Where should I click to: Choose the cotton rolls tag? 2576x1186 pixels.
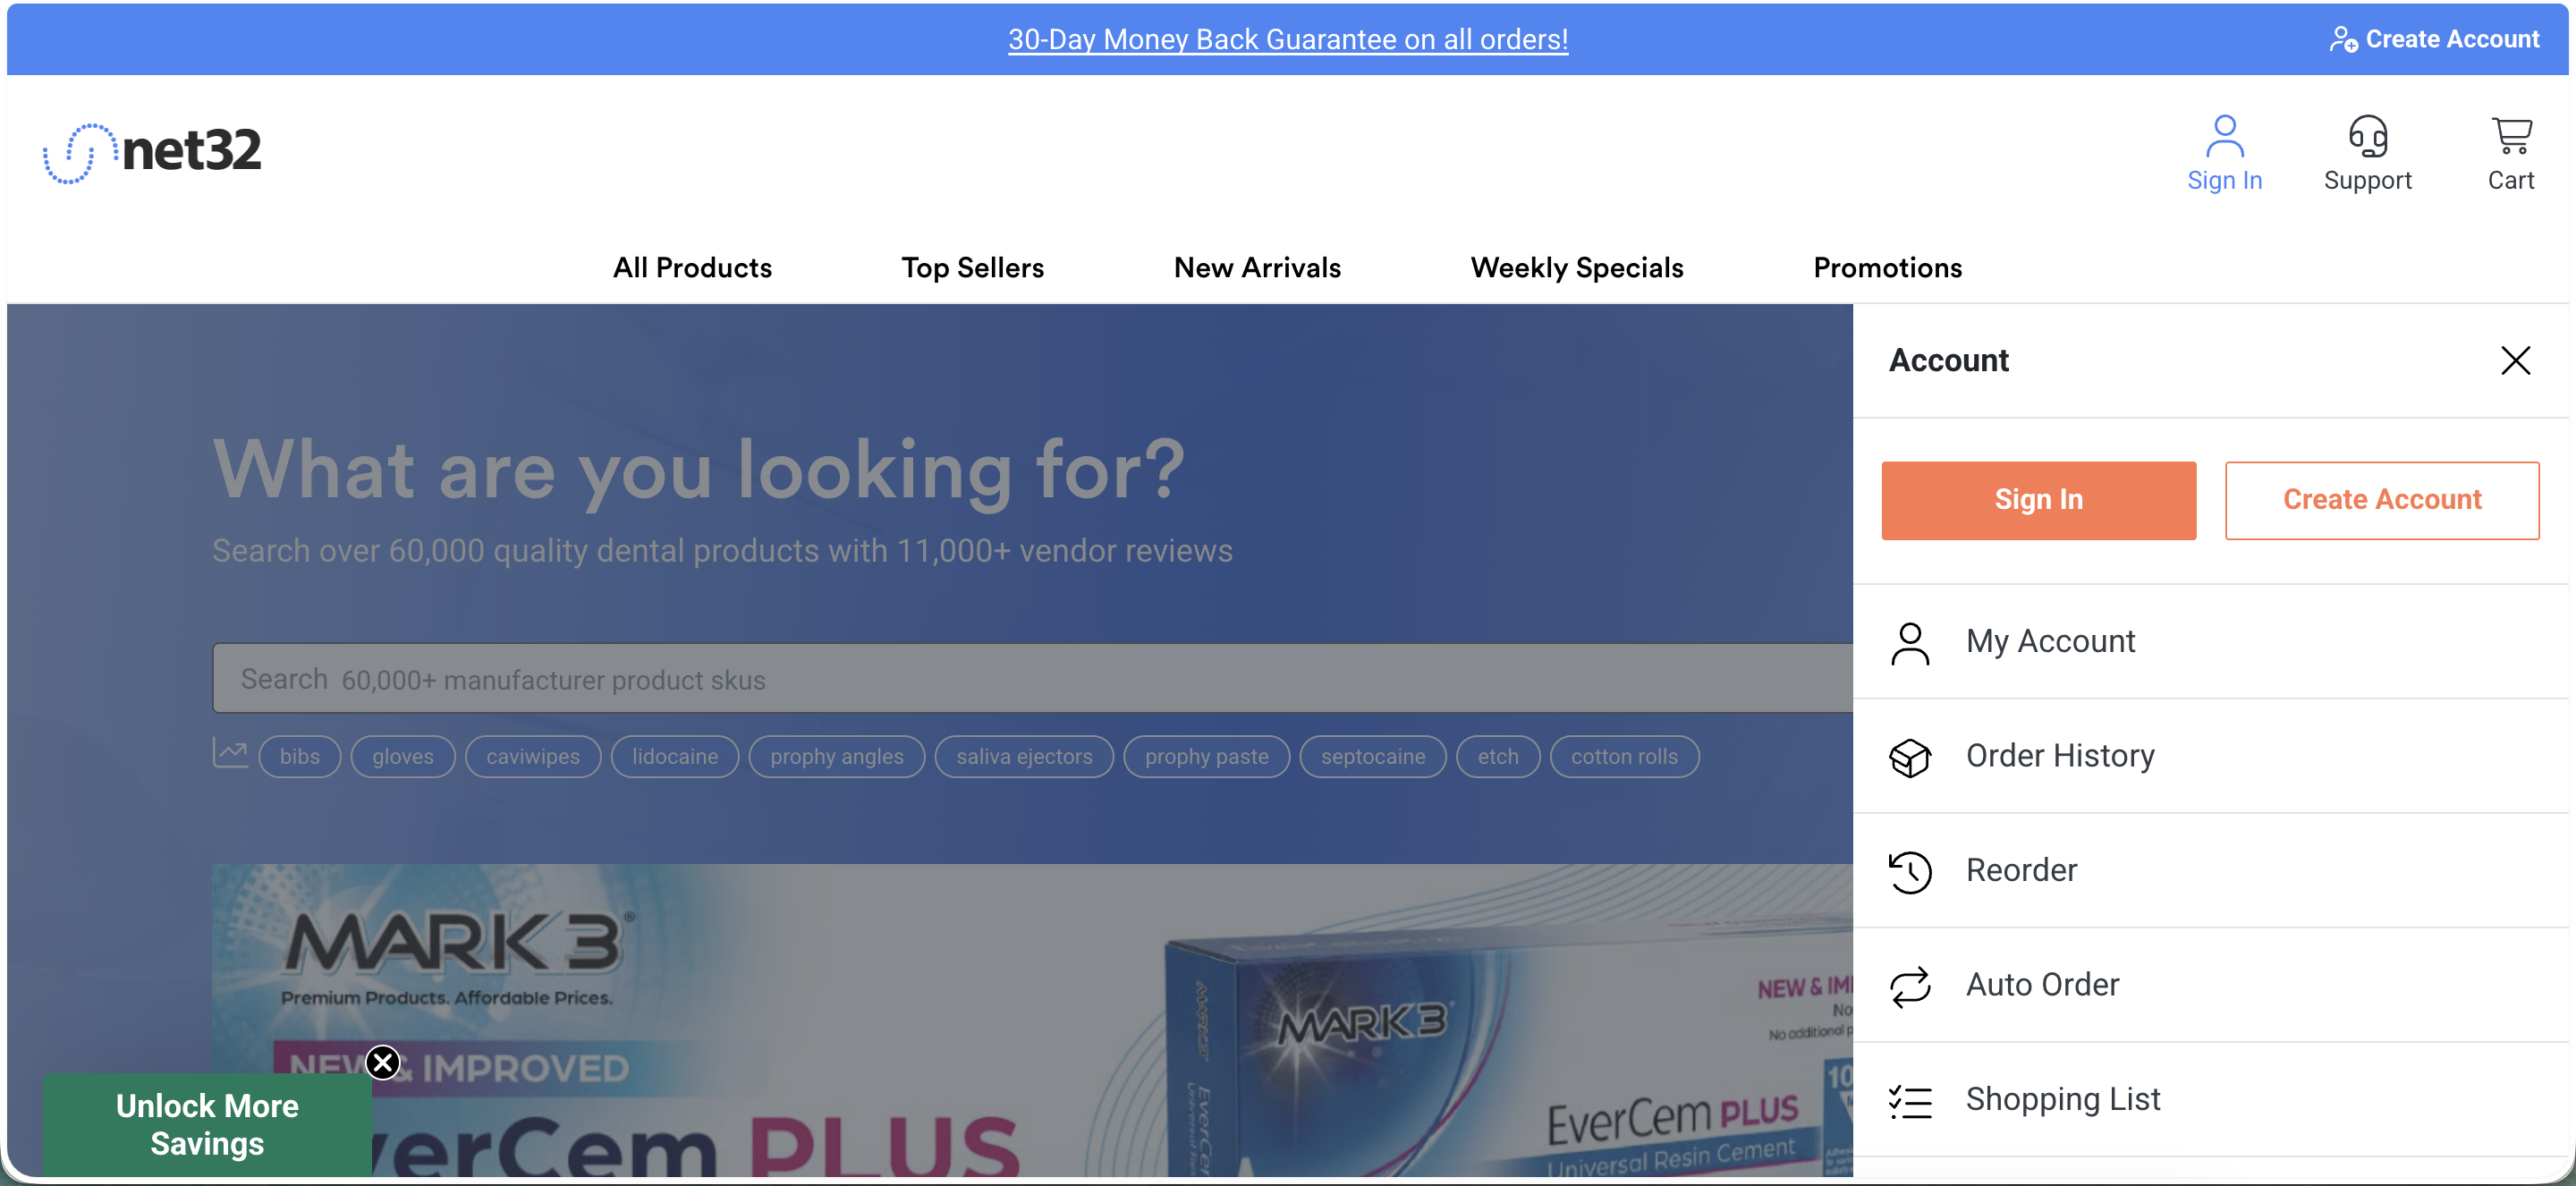pyautogui.click(x=1624, y=757)
